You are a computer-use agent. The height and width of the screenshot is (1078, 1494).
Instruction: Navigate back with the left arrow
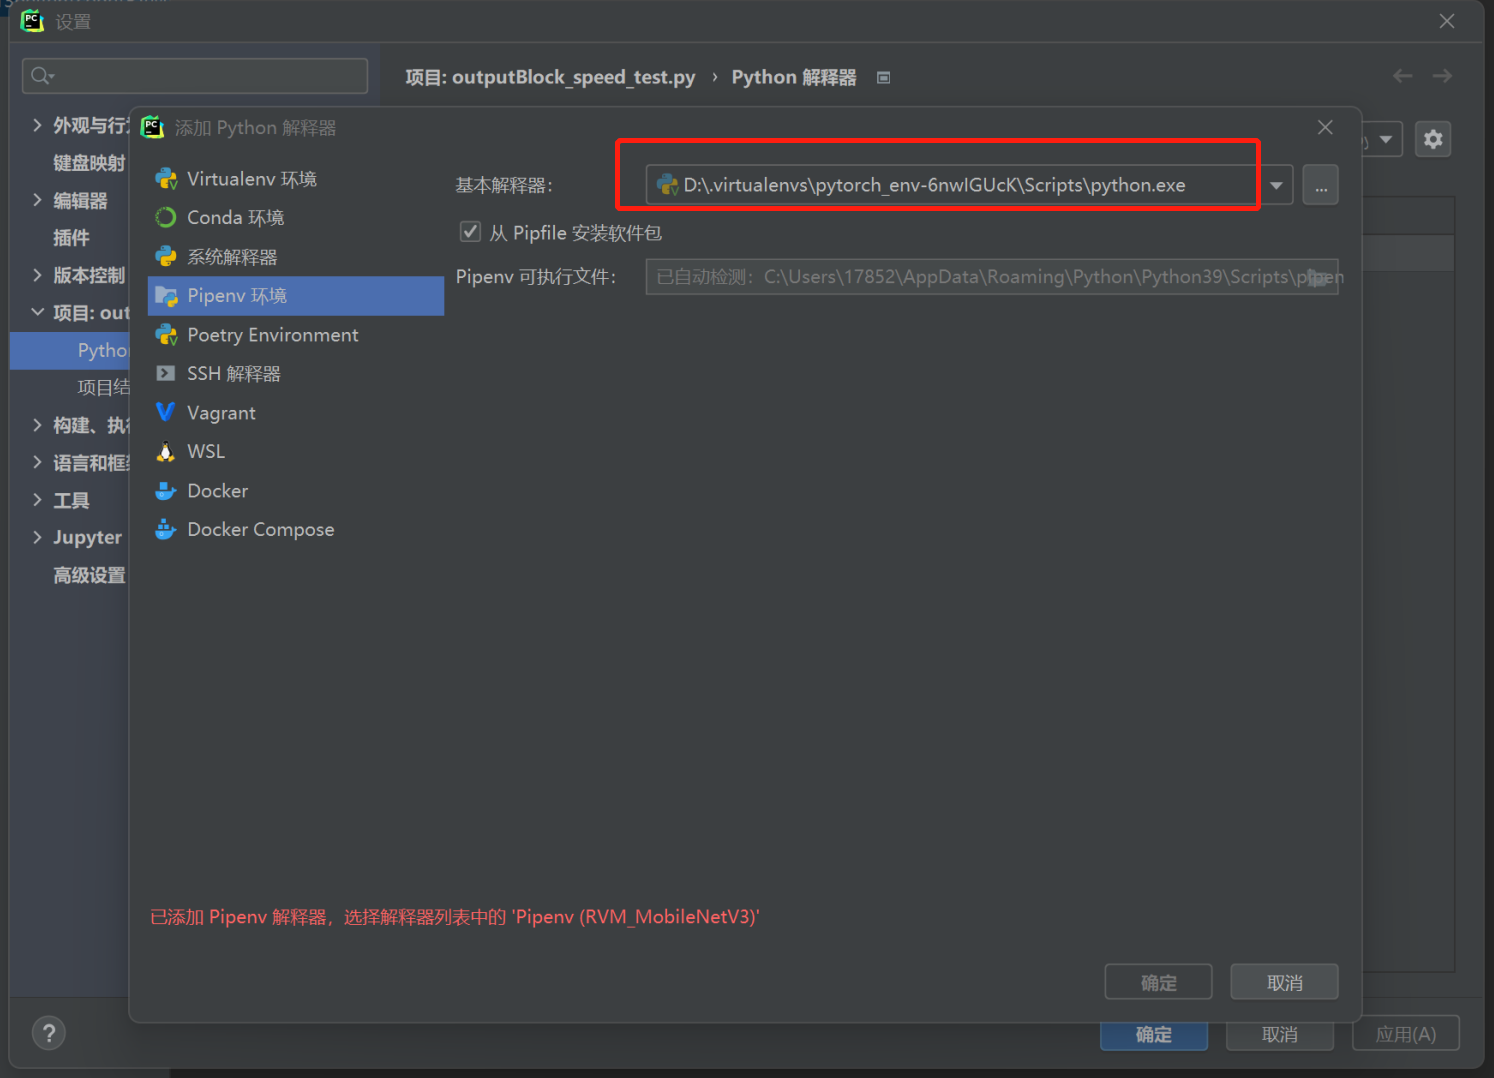(x=1403, y=76)
